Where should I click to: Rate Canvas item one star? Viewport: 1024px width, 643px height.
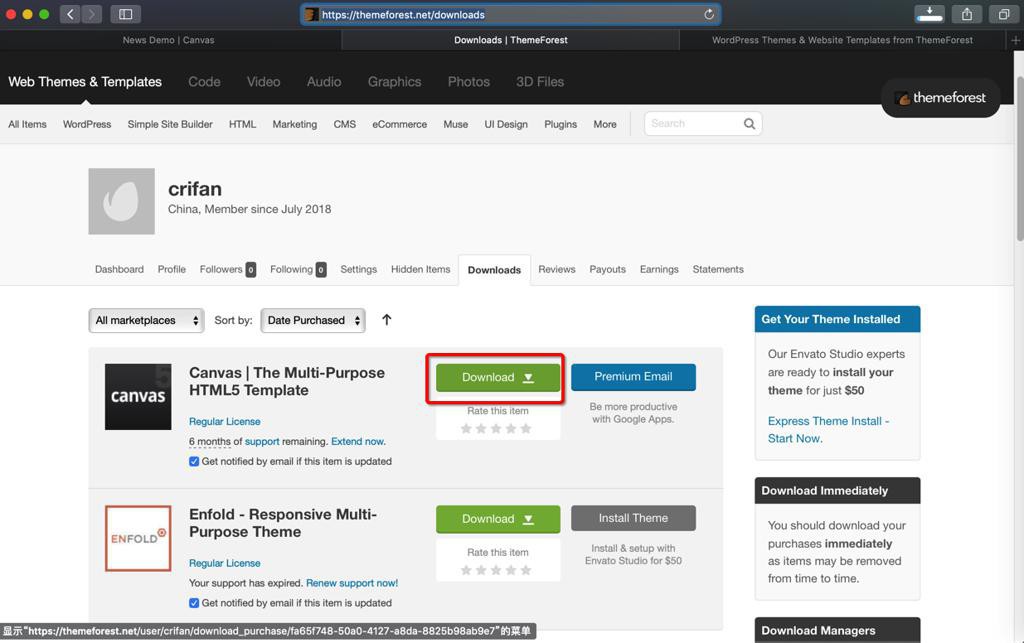pos(466,429)
